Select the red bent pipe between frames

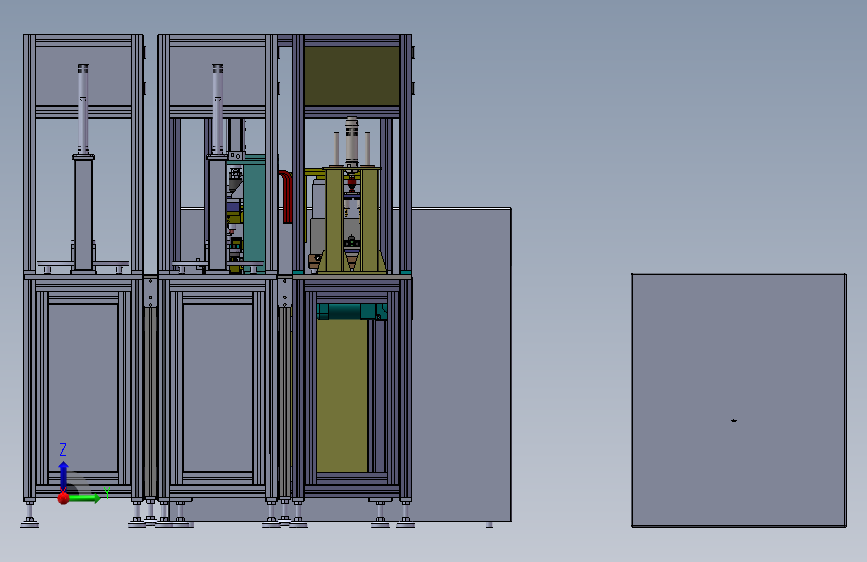click(x=286, y=196)
